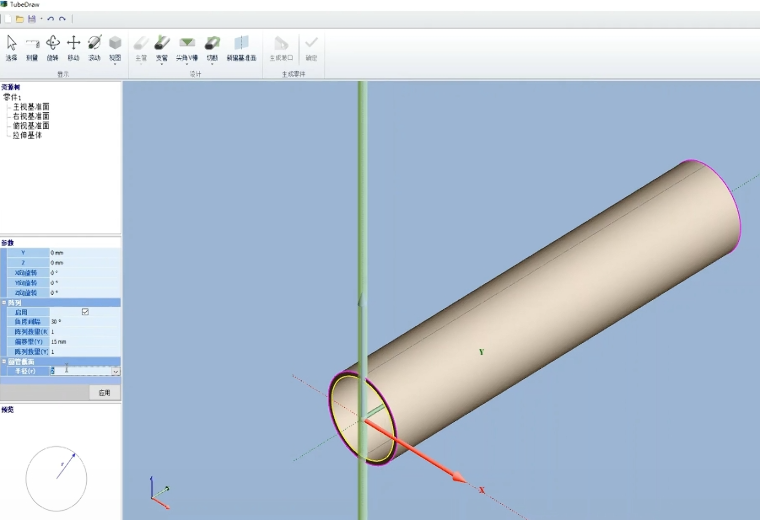Screen dimensions: 760x520
Task: Collapse the 阵列 parameter group
Action: pos(4,302)
